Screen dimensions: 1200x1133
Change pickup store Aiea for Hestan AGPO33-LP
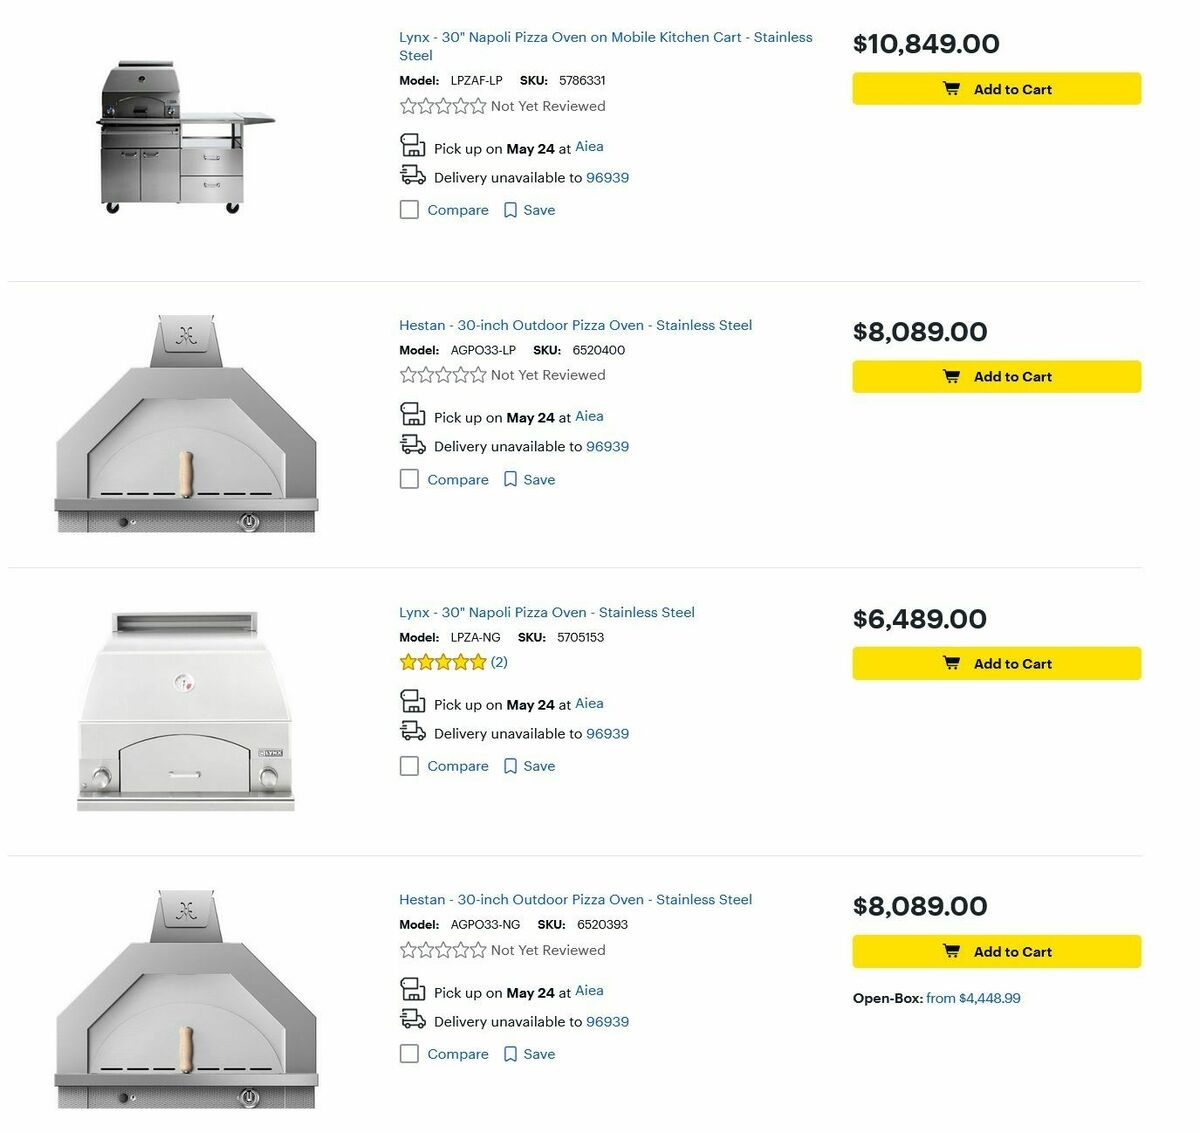tap(589, 416)
